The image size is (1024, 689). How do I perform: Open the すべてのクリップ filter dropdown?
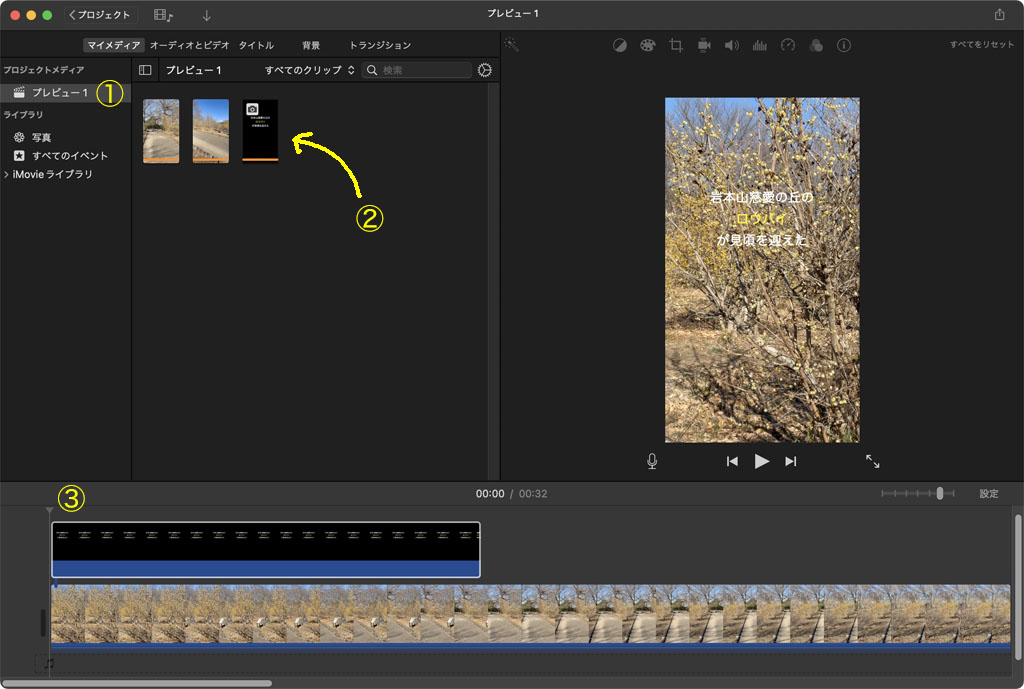pyautogui.click(x=309, y=71)
